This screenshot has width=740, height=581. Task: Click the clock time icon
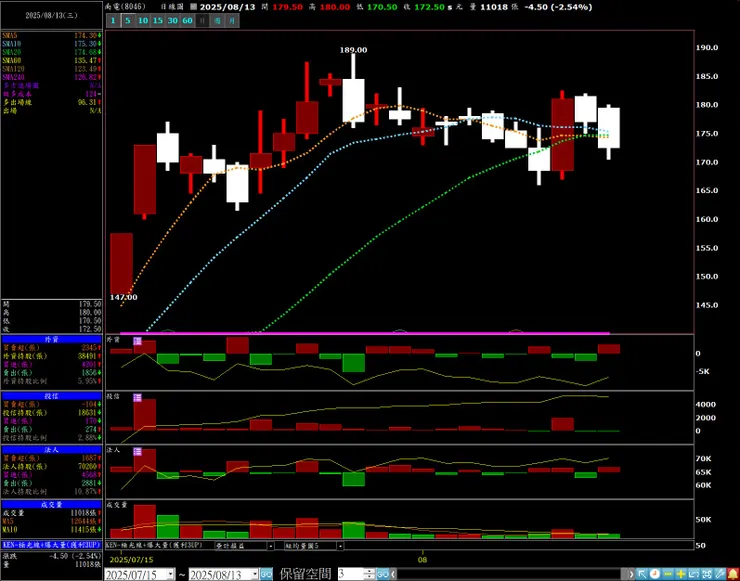[655, 574]
